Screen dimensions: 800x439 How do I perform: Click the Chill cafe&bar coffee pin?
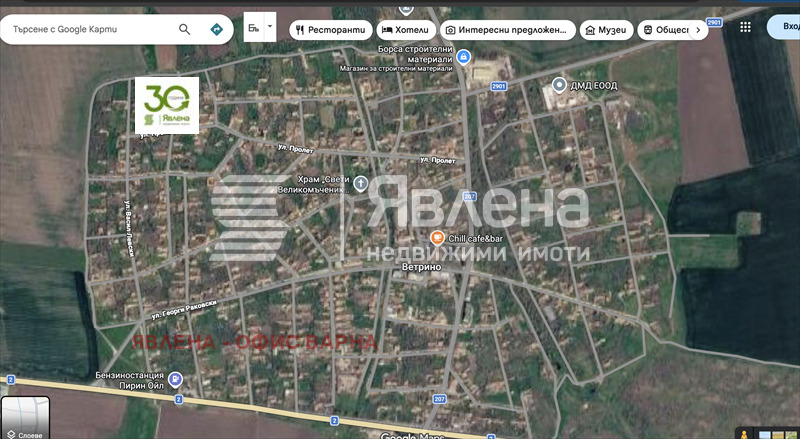point(437,237)
